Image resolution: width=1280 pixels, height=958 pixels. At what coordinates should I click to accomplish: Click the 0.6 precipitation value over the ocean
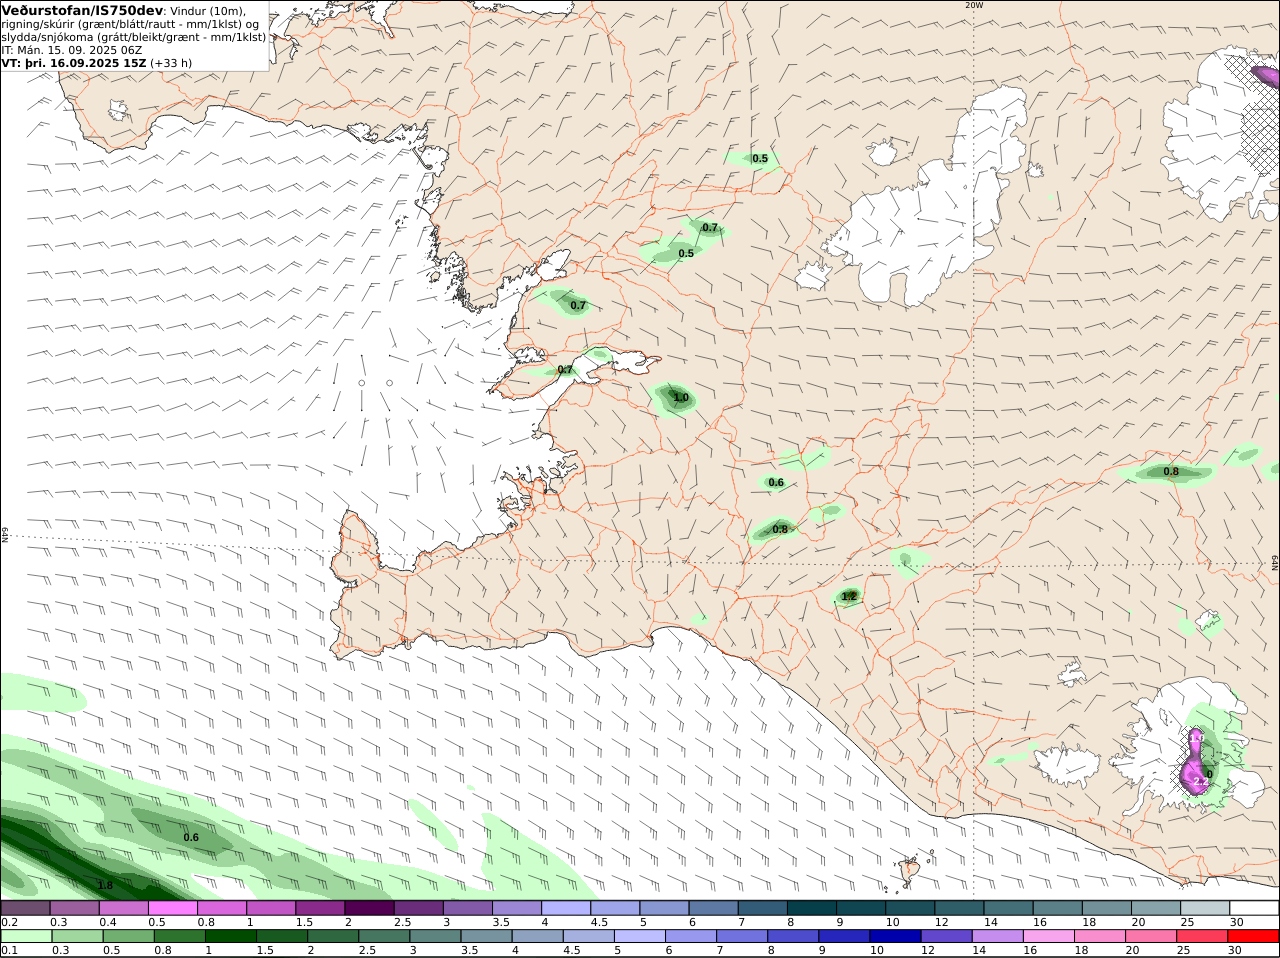pos(191,837)
